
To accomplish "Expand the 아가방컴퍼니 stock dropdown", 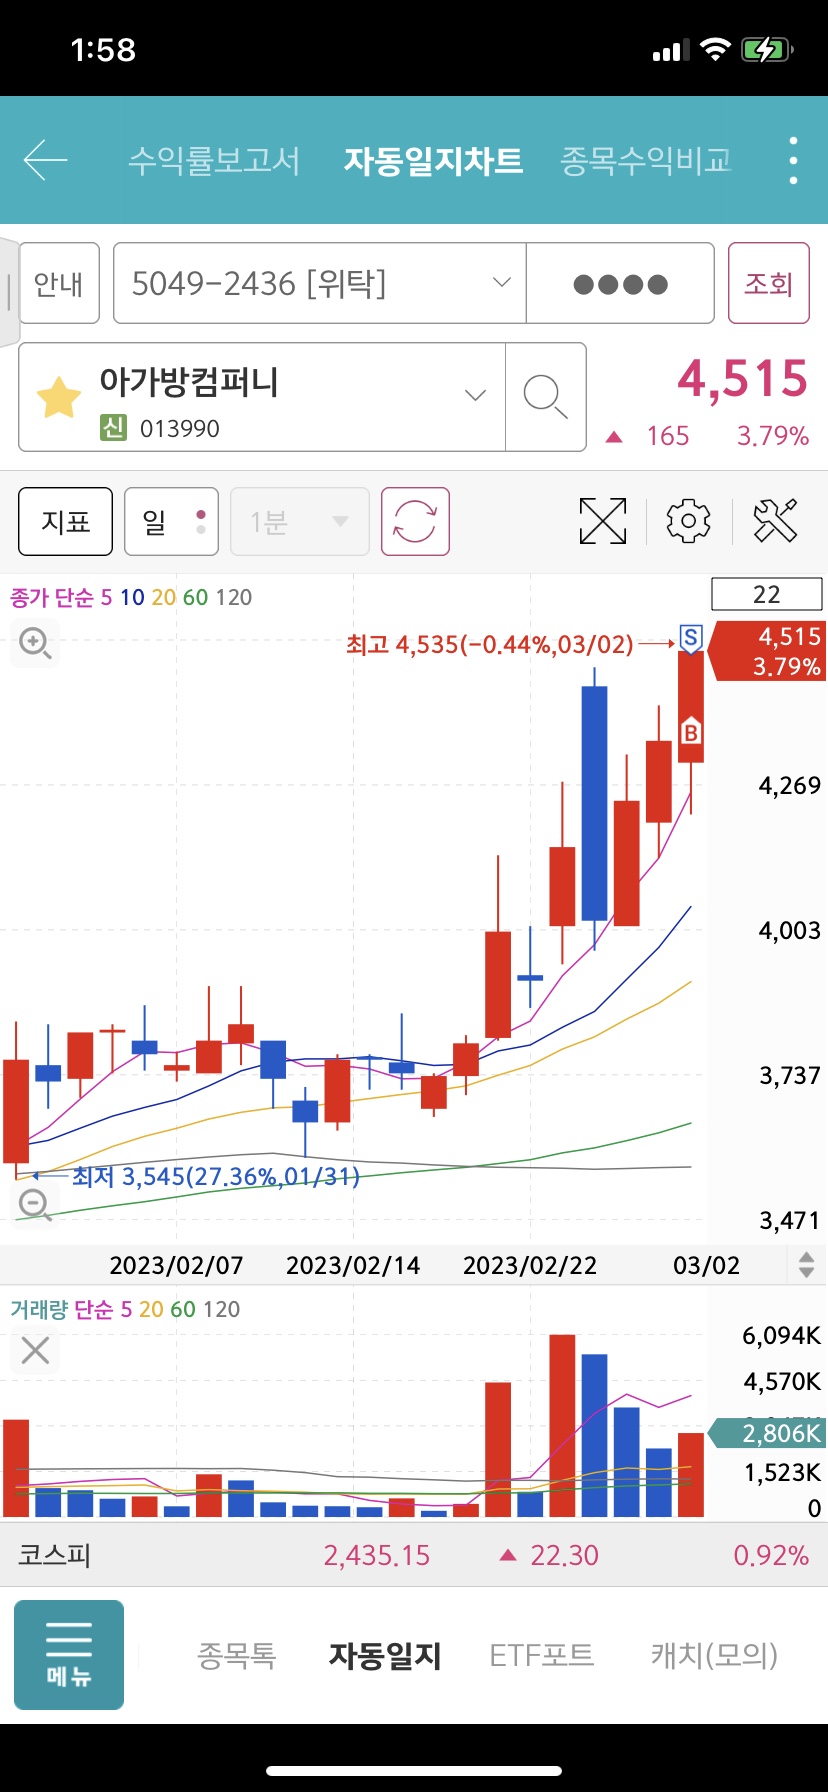I will (476, 396).
